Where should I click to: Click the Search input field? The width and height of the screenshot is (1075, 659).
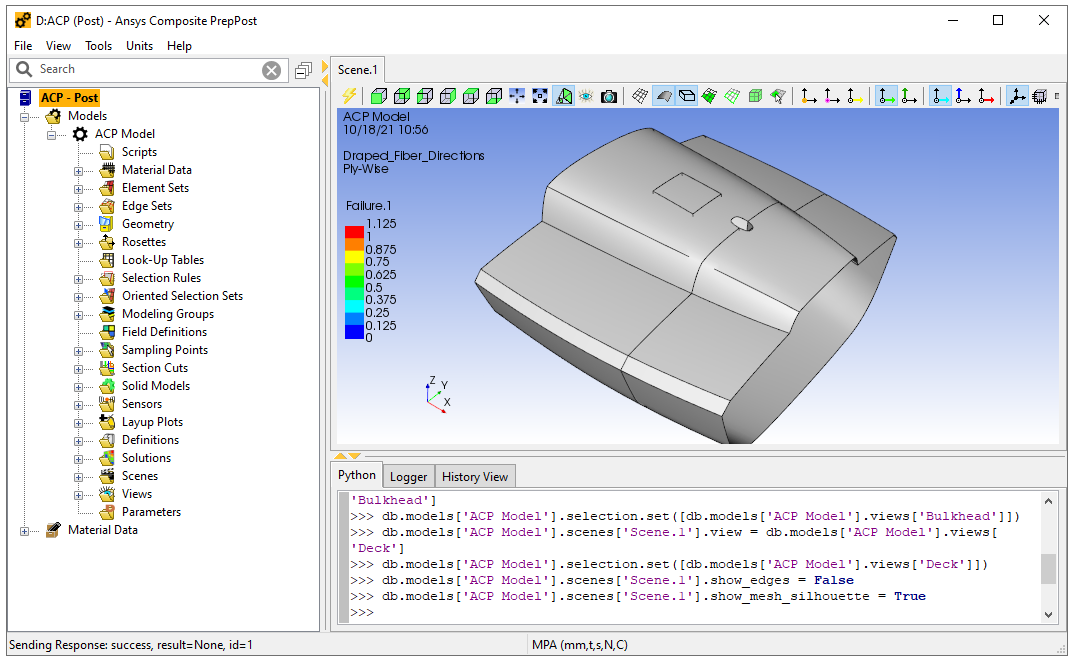coord(149,69)
